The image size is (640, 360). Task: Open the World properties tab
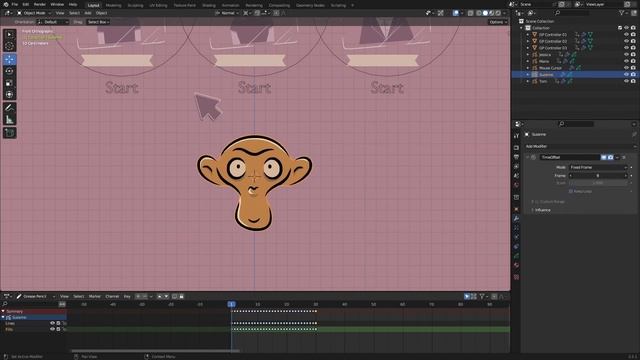pyautogui.click(x=516, y=185)
